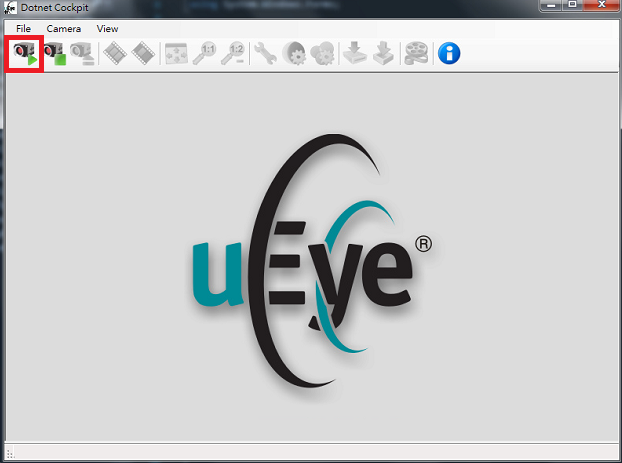Open the View menu

coord(107,29)
